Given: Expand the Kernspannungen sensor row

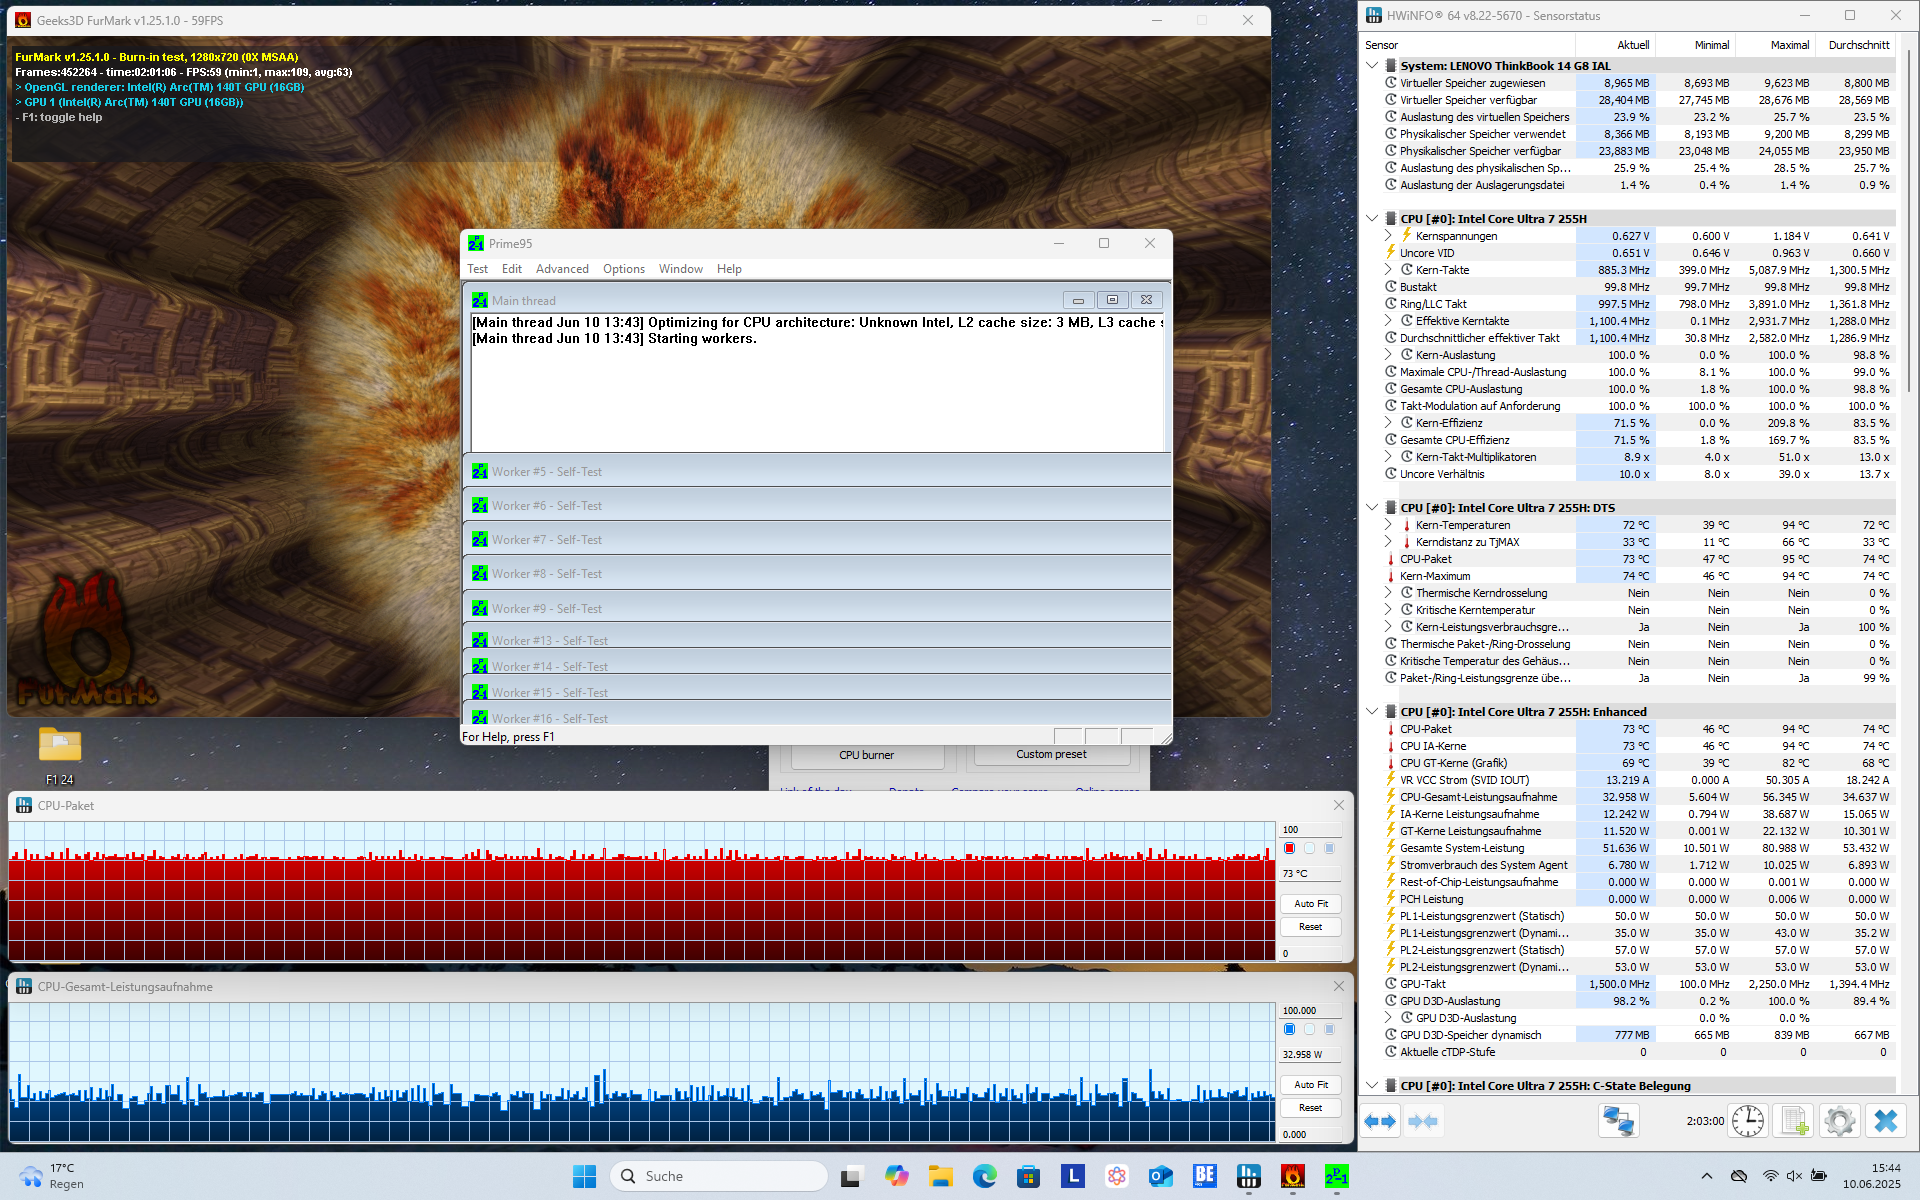Looking at the screenshot, I should 1388,236.
